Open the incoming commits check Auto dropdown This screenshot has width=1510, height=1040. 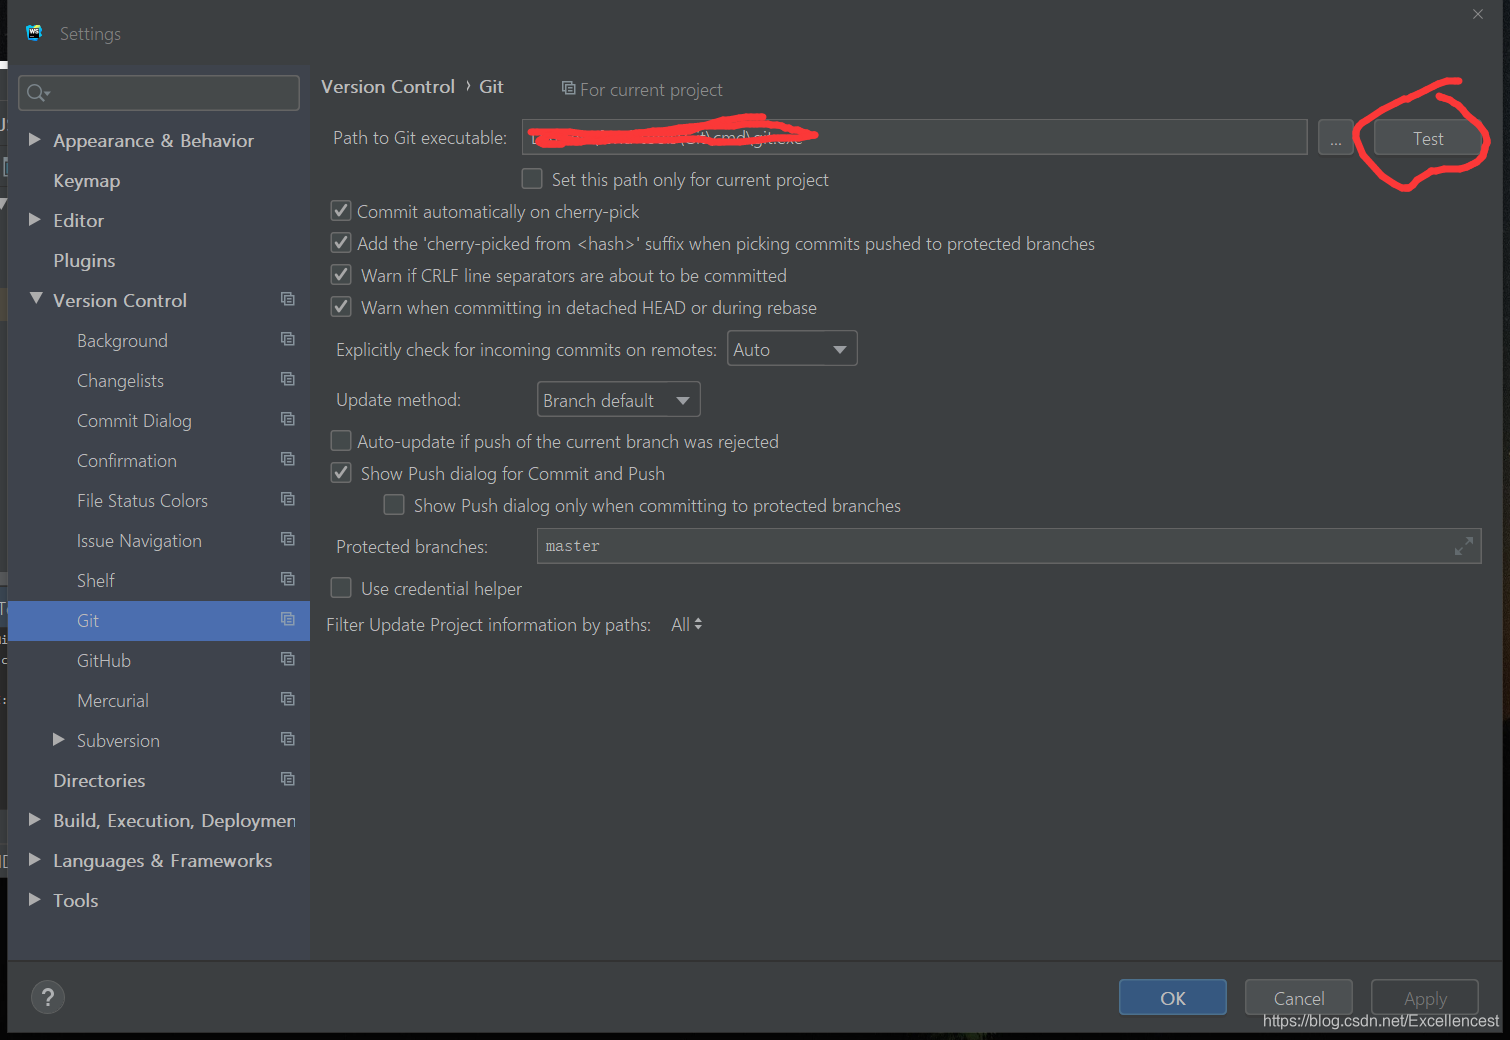[792, 349]
